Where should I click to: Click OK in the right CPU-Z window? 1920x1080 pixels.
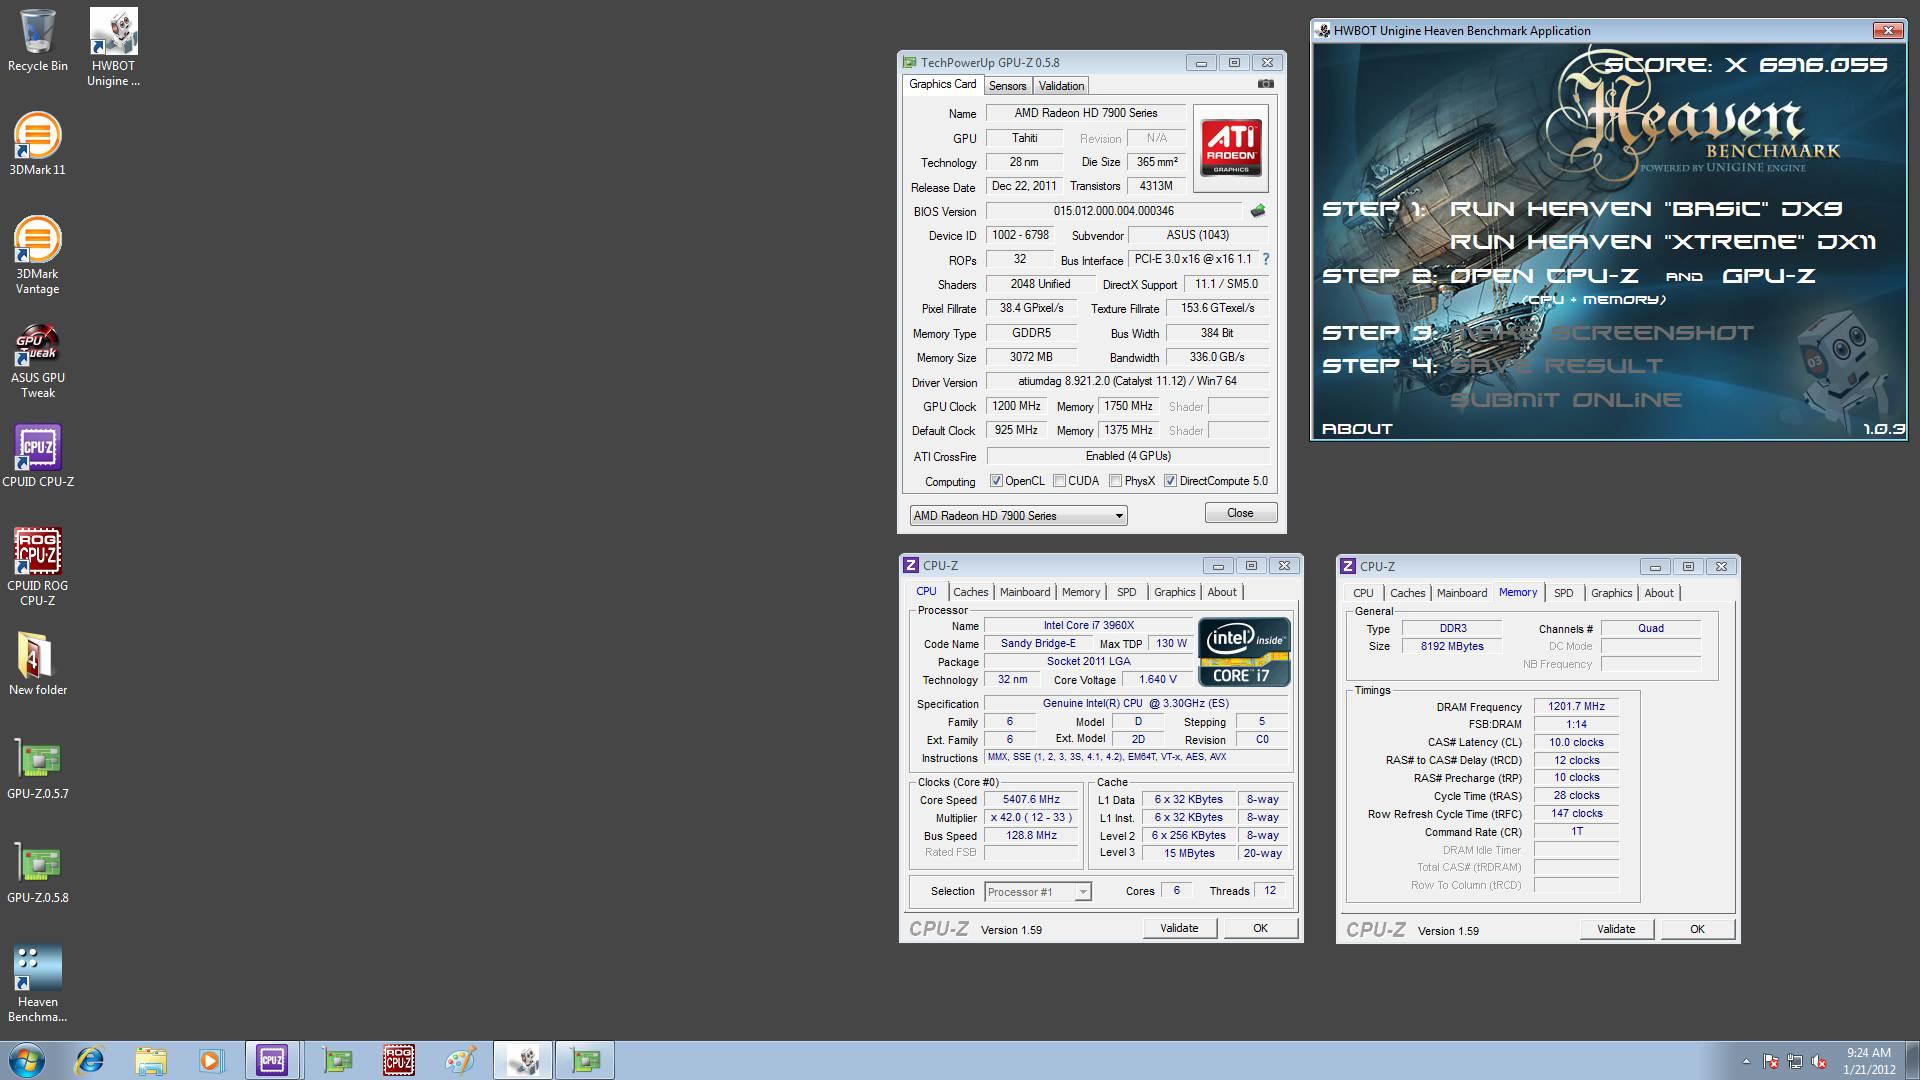[1697, 929]
